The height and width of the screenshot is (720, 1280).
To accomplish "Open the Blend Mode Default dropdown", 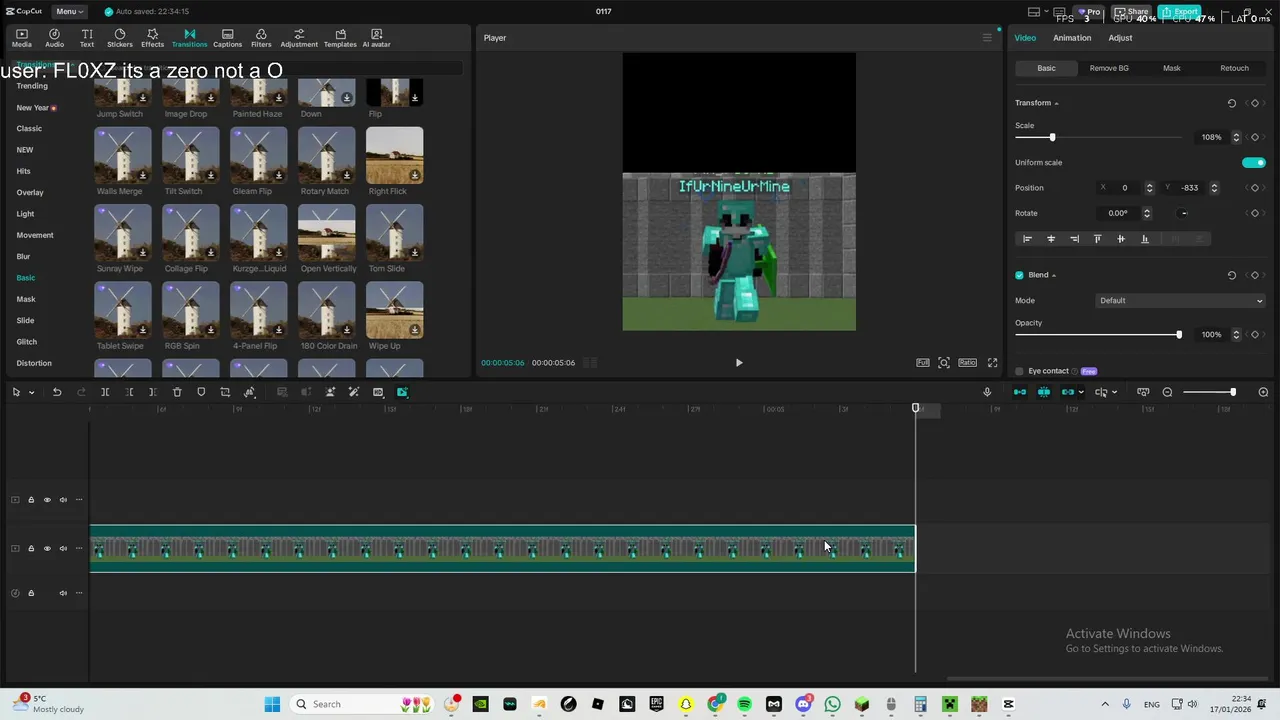I will click(1181, 300).
